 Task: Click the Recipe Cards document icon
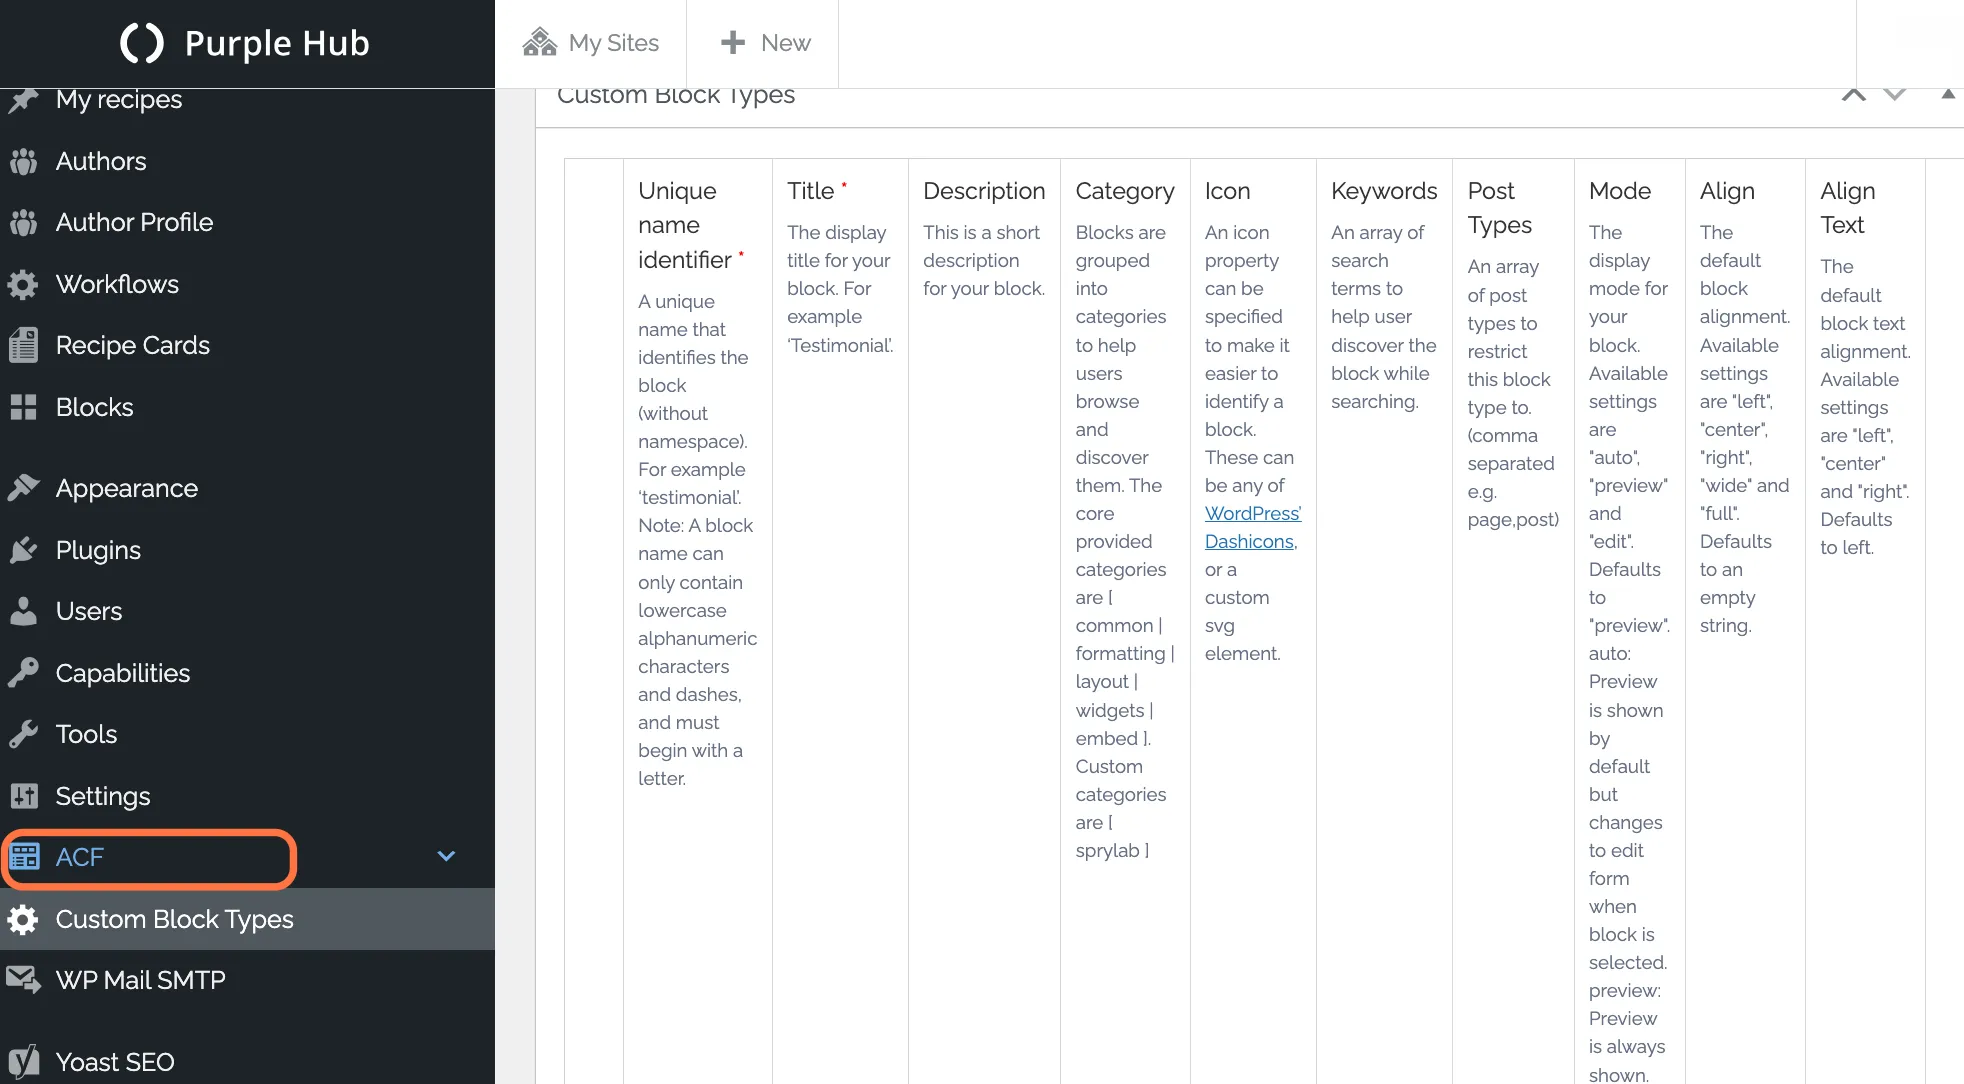point(23,345)
